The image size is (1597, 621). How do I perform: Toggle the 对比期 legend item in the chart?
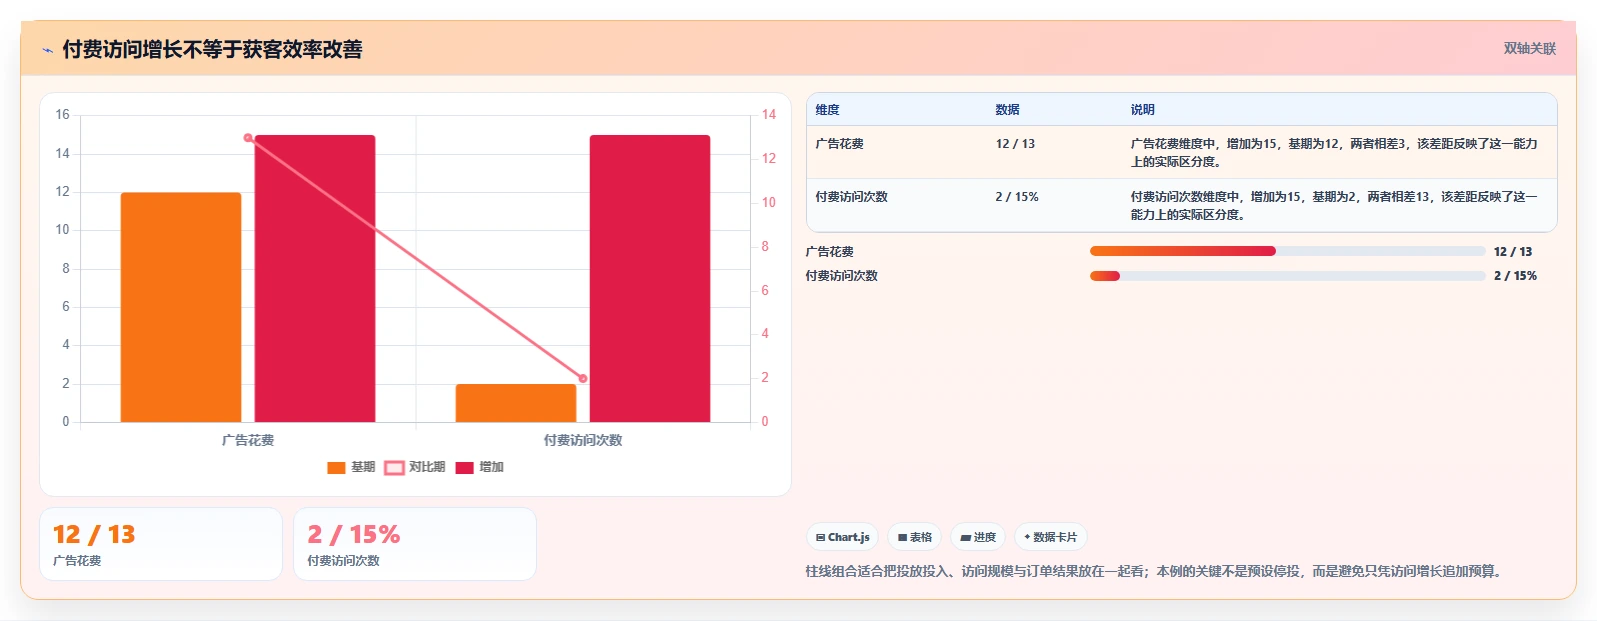pos(415,467)
